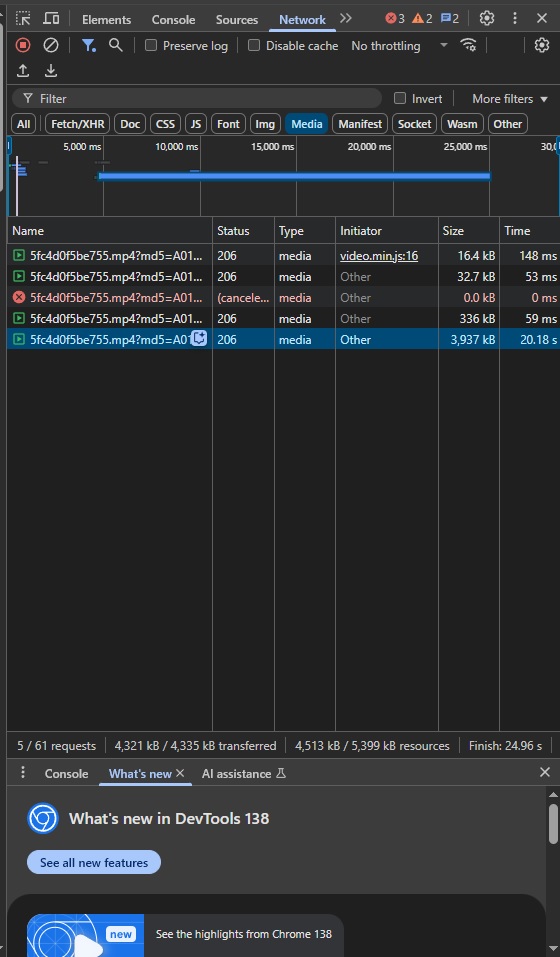Filter by Doc requests
The height and width of the screenshot is (957, 560).
[x=130, y=124]
